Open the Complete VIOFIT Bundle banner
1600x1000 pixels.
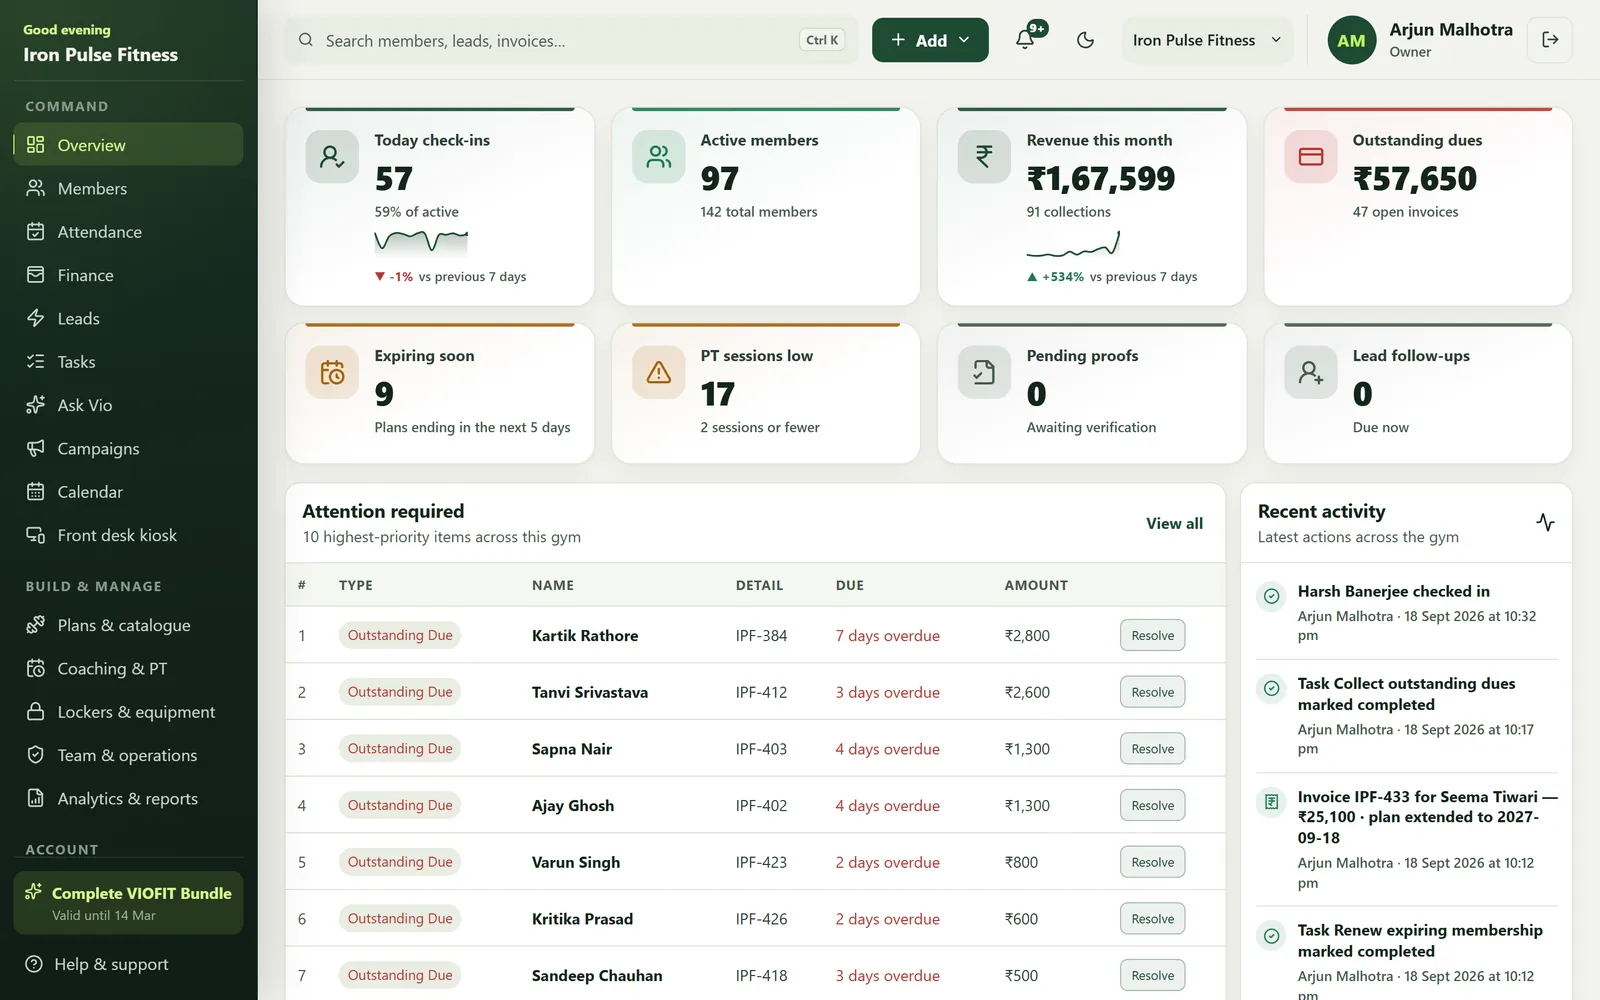tap(128, 903)
